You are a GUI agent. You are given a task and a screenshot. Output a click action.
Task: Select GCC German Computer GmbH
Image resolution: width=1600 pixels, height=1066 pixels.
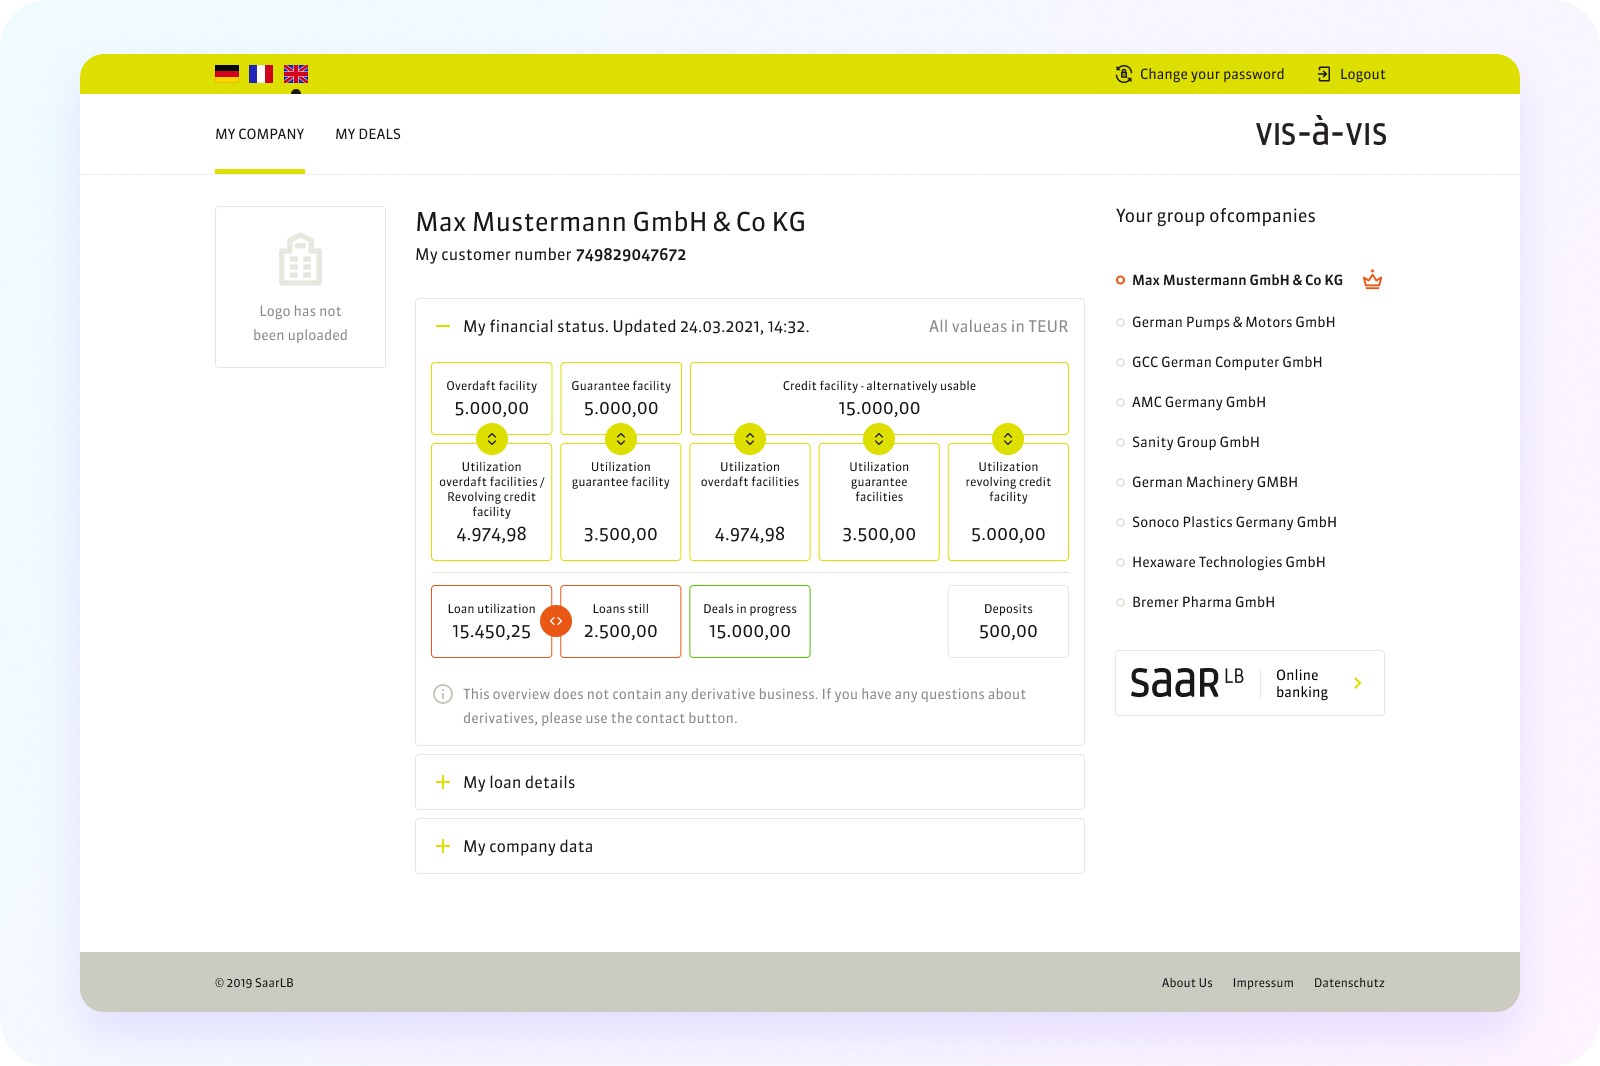click(1227, 362)
